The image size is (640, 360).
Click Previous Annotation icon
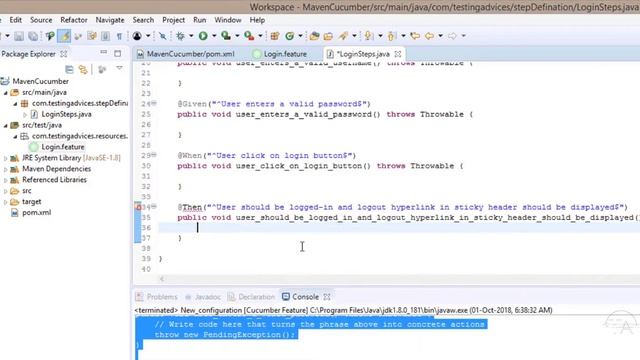392,36
